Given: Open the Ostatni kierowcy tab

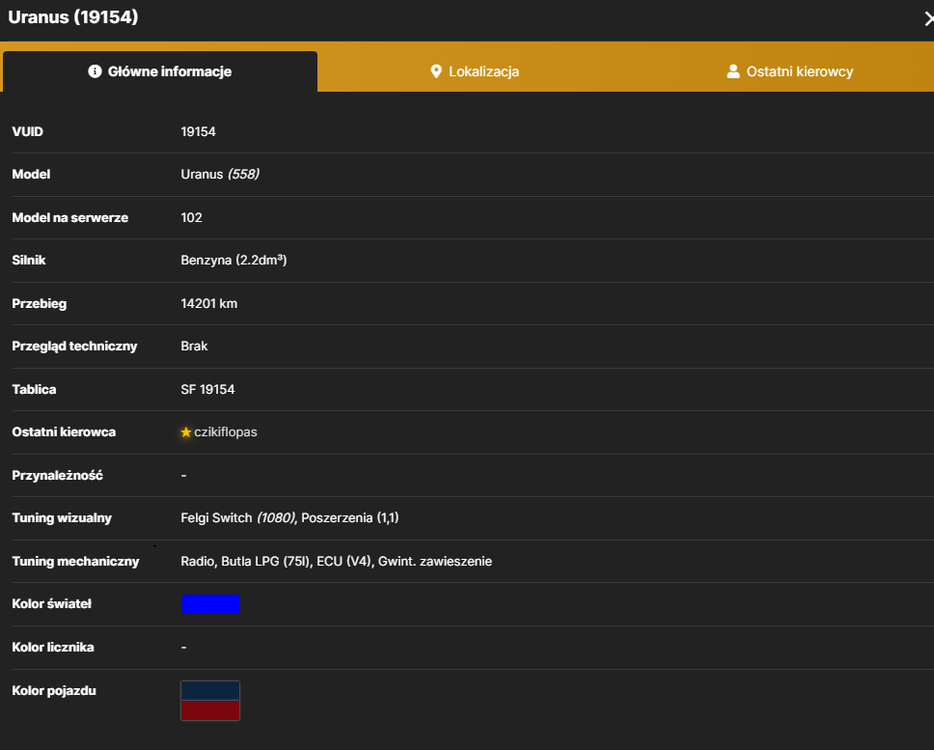Looking at the screenshot, I should (x=790, y=71).
